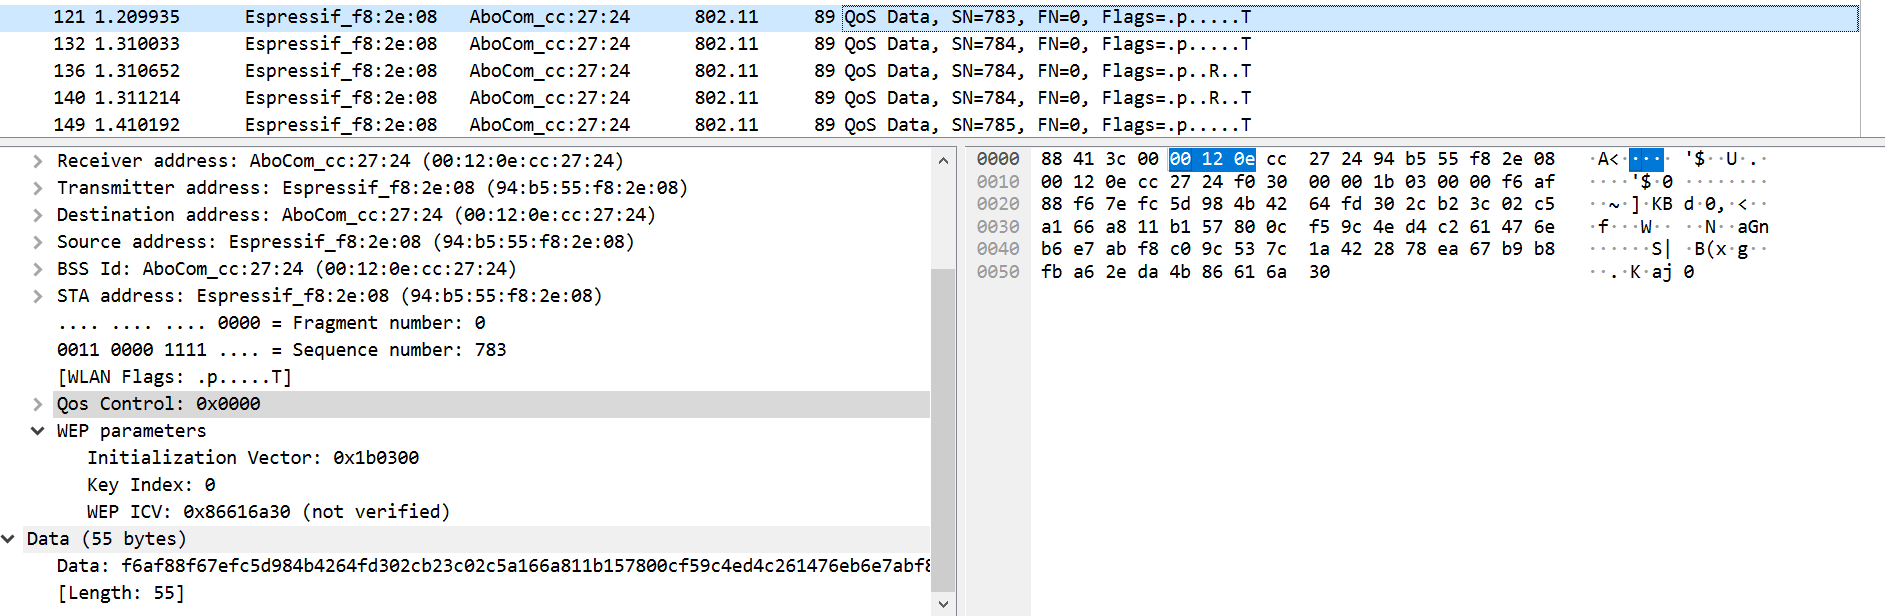Image resolution: width=1885 pixels, height=616 pixels.
Task: Click ASCII text 'aGn' in bytes pane
Action: pos(1753,227)
